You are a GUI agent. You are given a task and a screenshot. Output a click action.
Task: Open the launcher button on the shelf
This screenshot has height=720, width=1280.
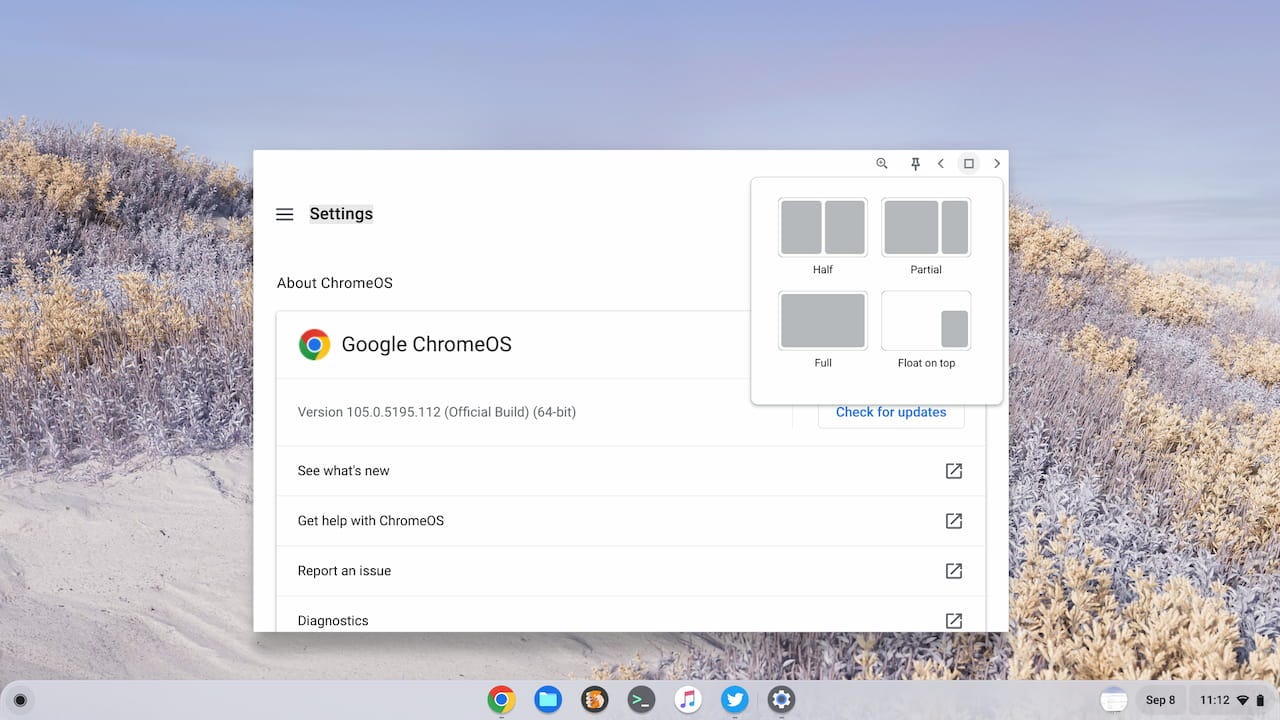(20, 700)
